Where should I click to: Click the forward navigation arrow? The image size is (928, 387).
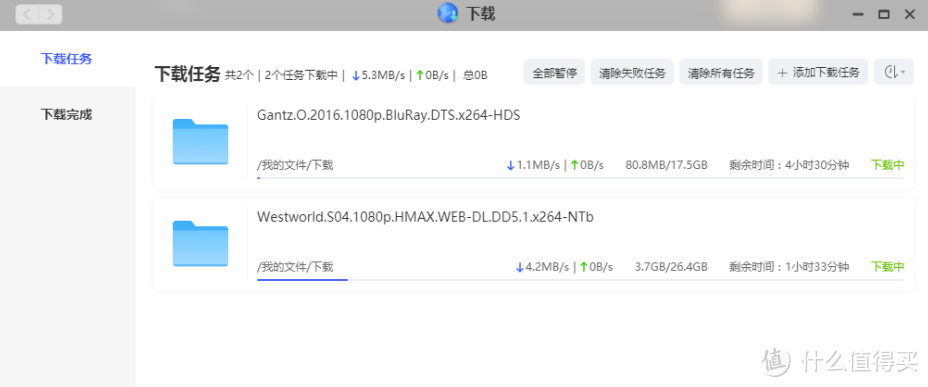50,14
